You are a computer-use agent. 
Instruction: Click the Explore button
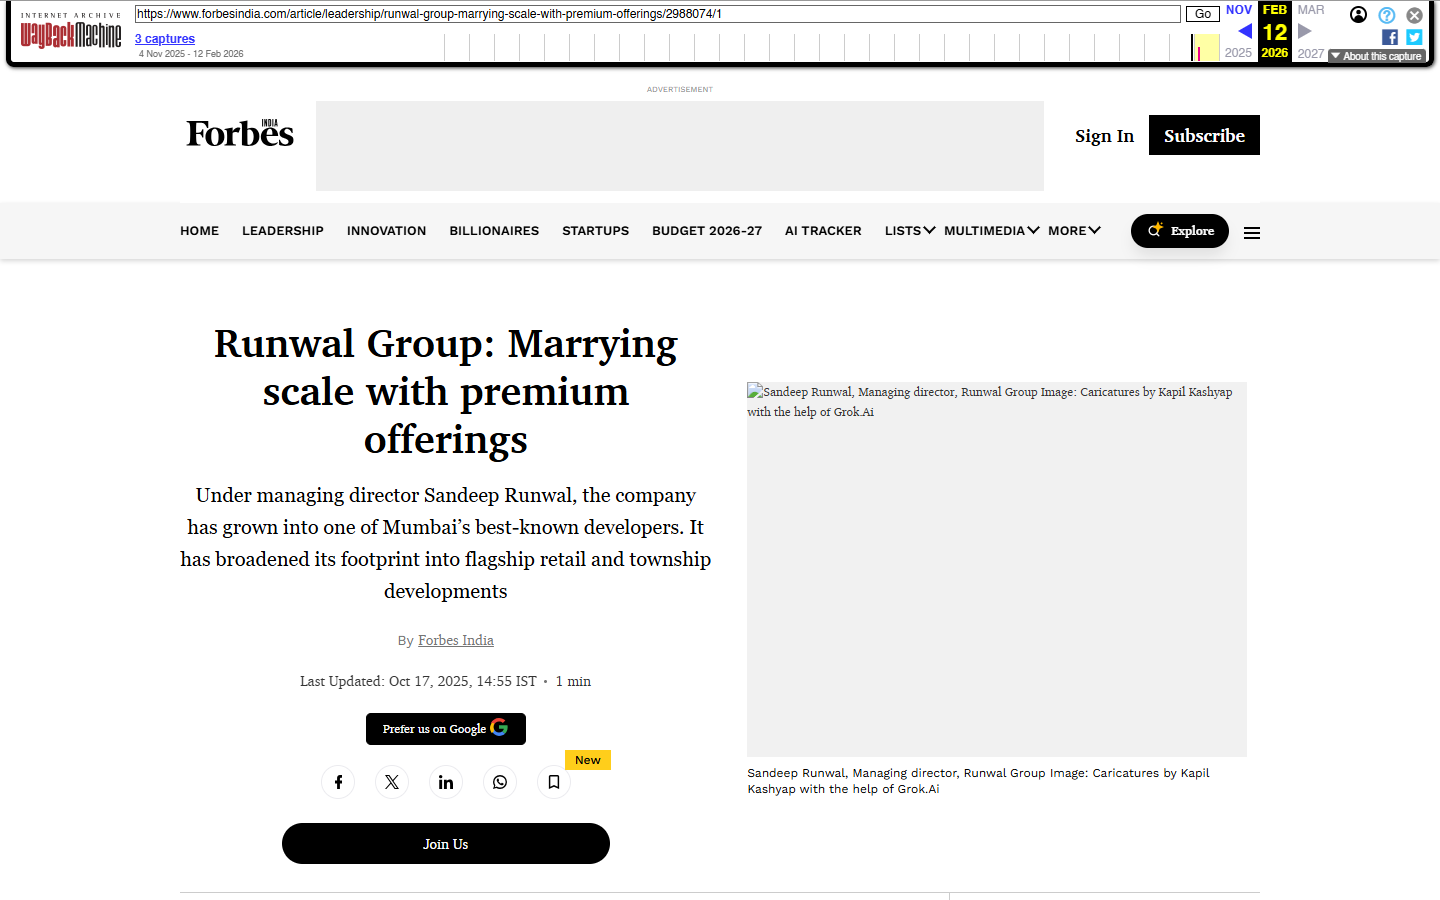point(1180,231)
